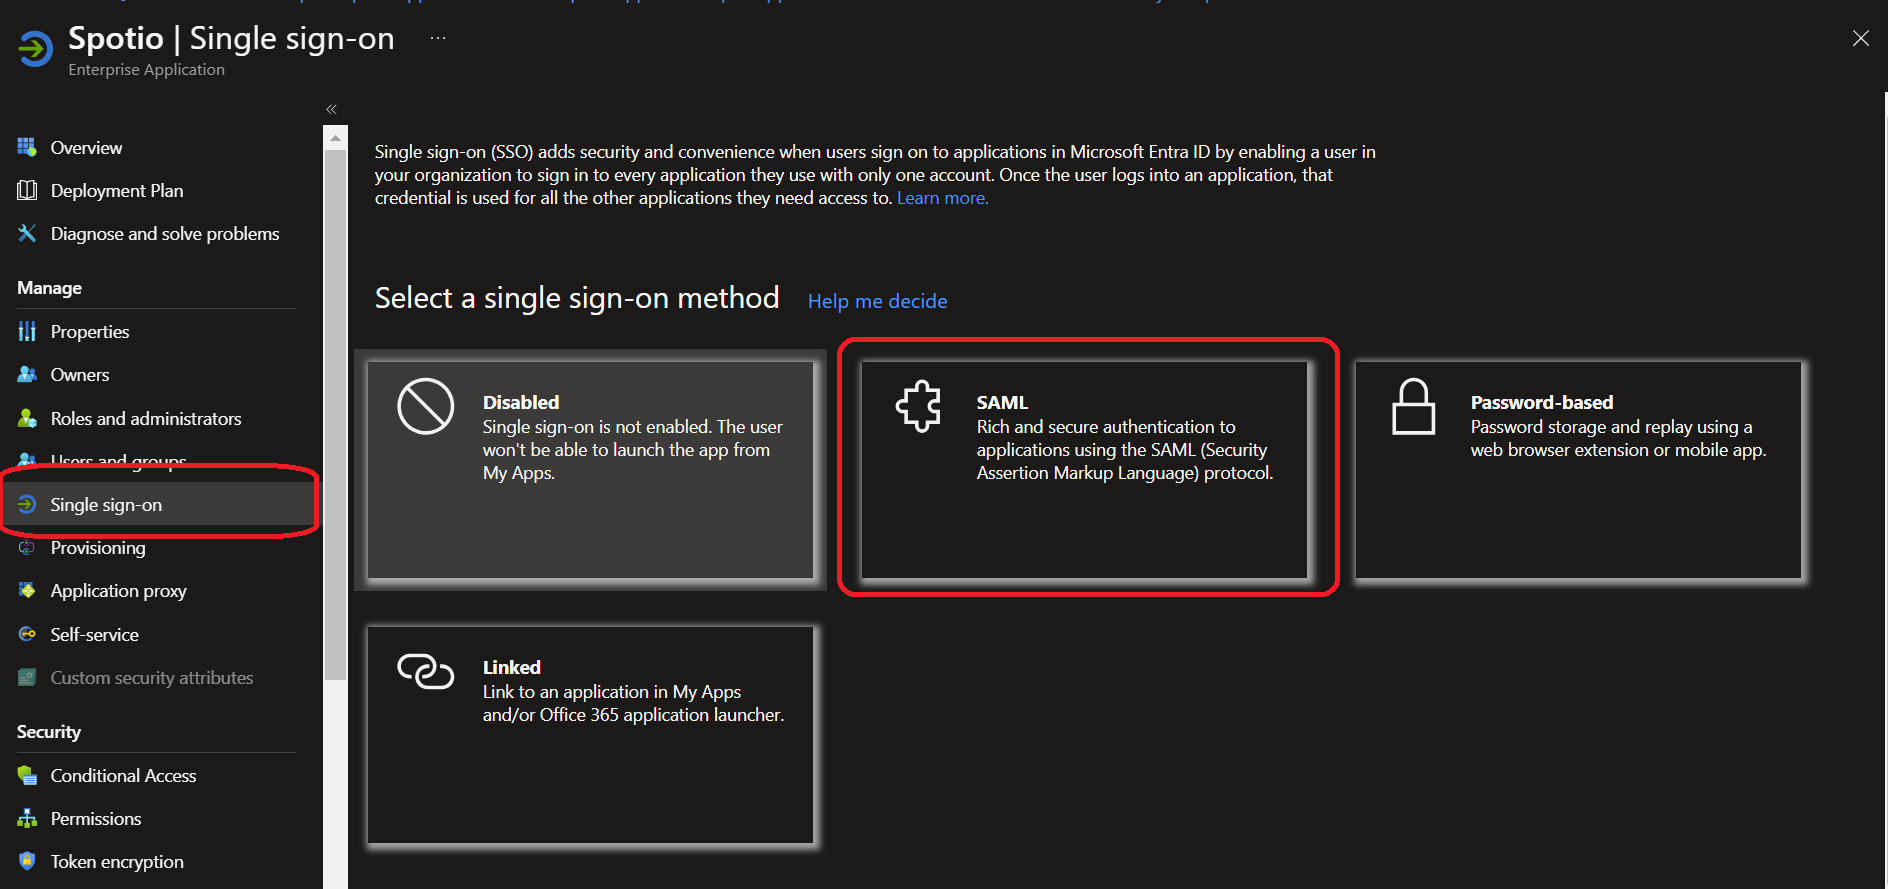This screenshot has width=1888, height=889.
Task: Follow the Learn more link
Action: pos(942,198)
